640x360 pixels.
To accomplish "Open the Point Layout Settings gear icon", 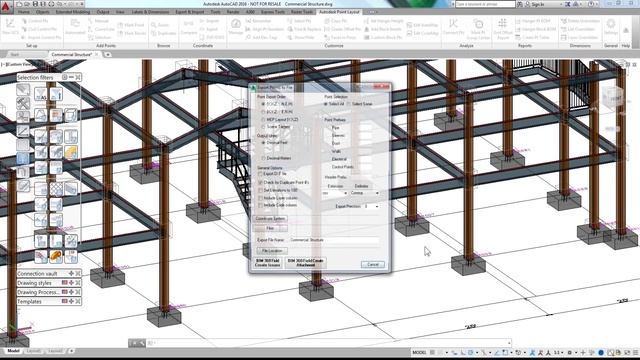I will click(x=611, y=27).
